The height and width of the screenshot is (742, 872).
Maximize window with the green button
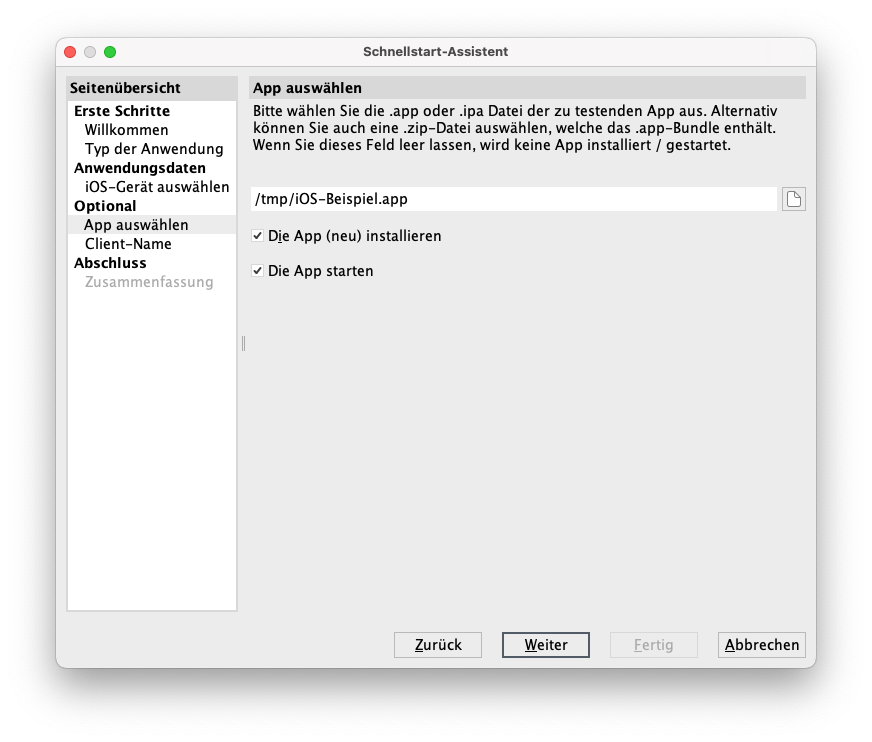pos(110,52)
